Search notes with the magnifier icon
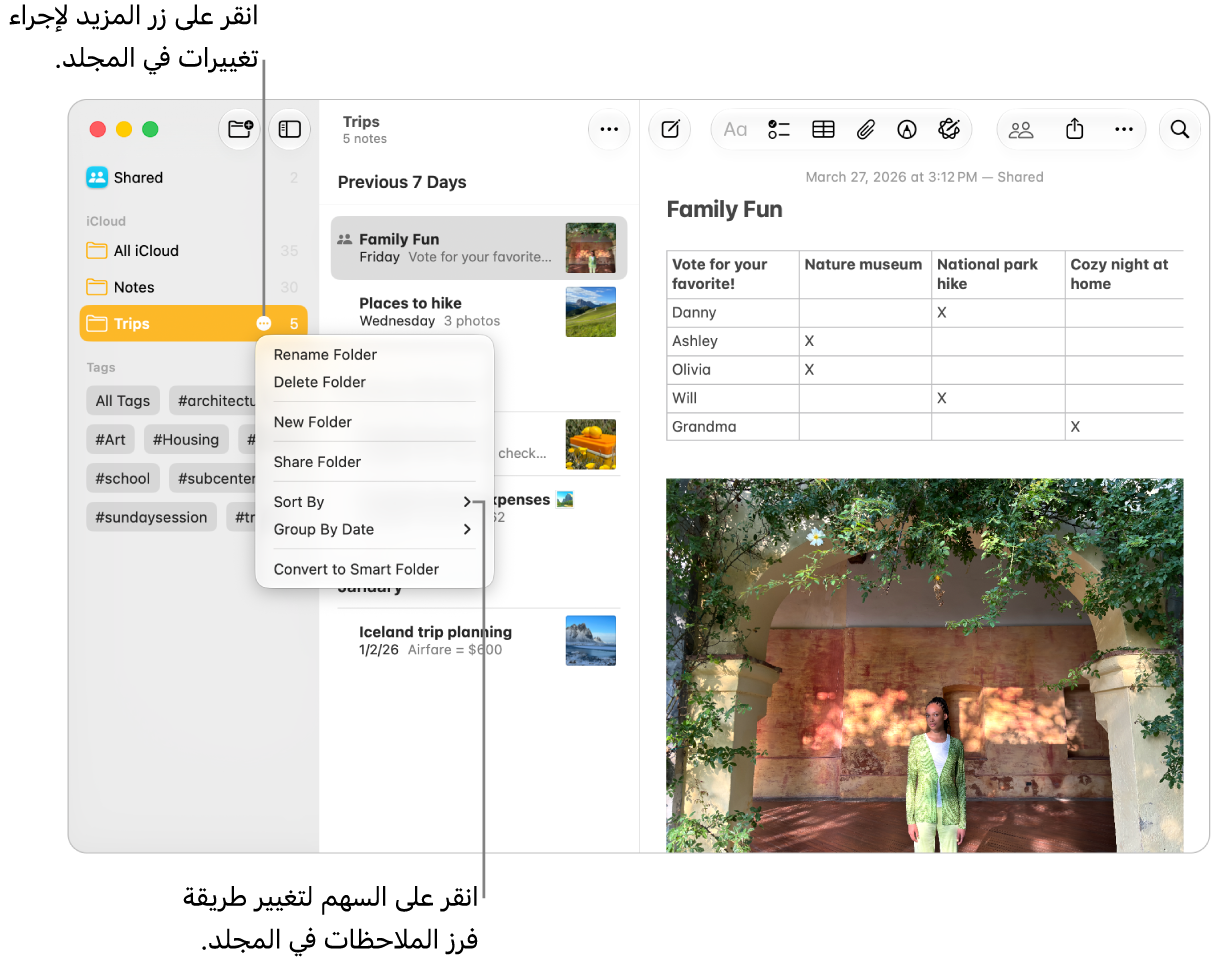This screenshot has width=1213, height=963. click(x=1180, y=129)
